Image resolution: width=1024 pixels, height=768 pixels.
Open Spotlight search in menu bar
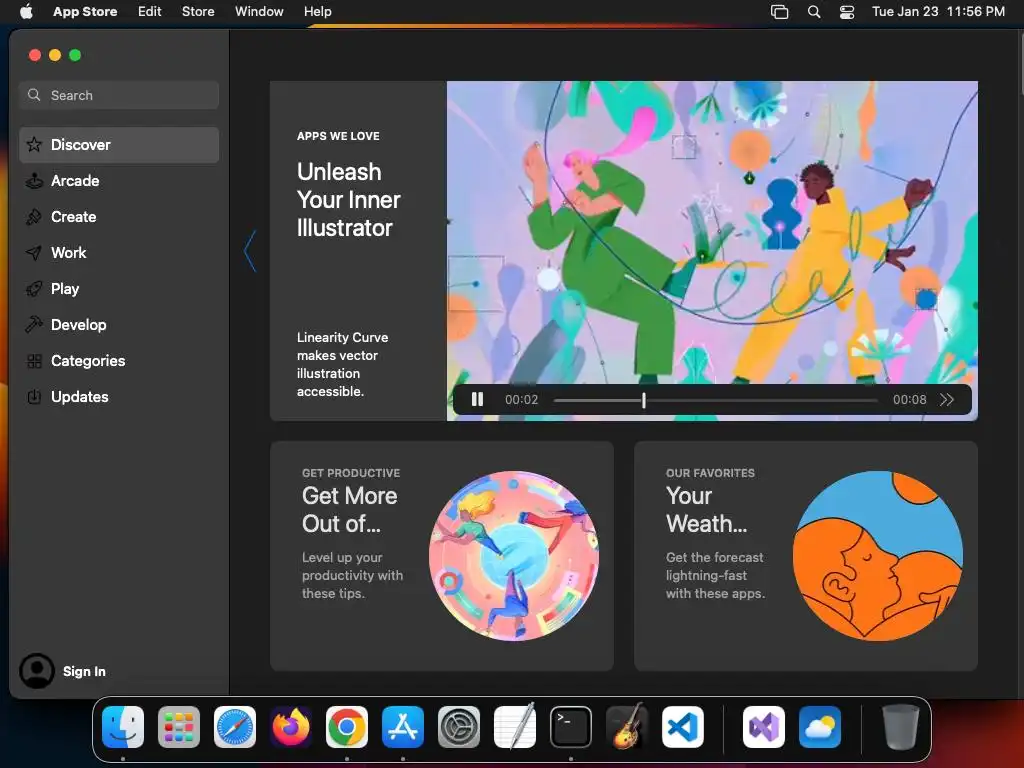point(814,12)
